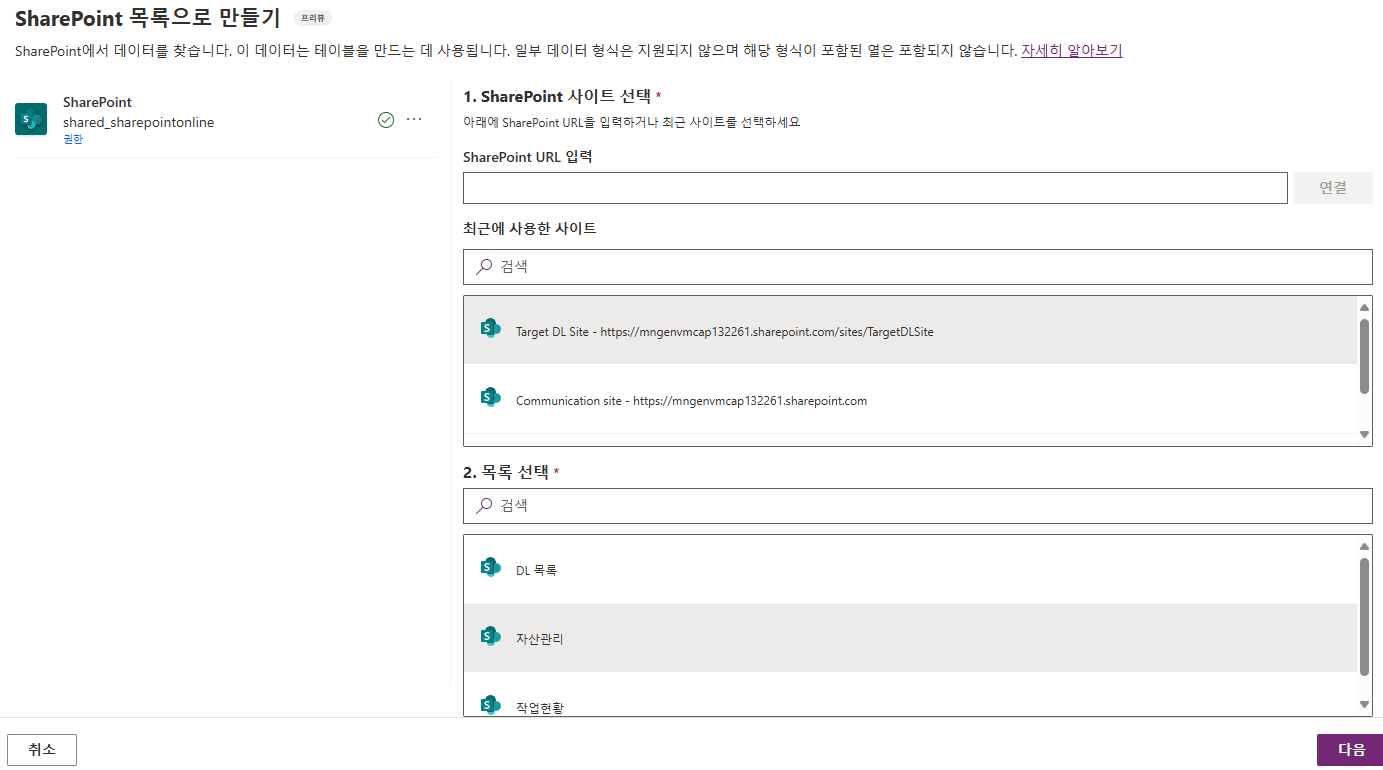Click the Communication site SharePoint icon
The image size is (1383, 770).
(490, 397)
